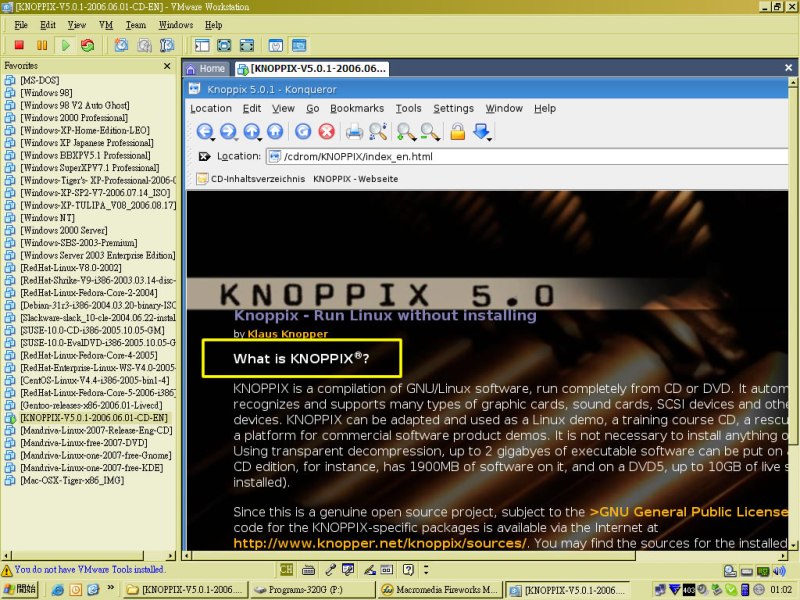Suspend the virtual machine with the pause icon

42,45
